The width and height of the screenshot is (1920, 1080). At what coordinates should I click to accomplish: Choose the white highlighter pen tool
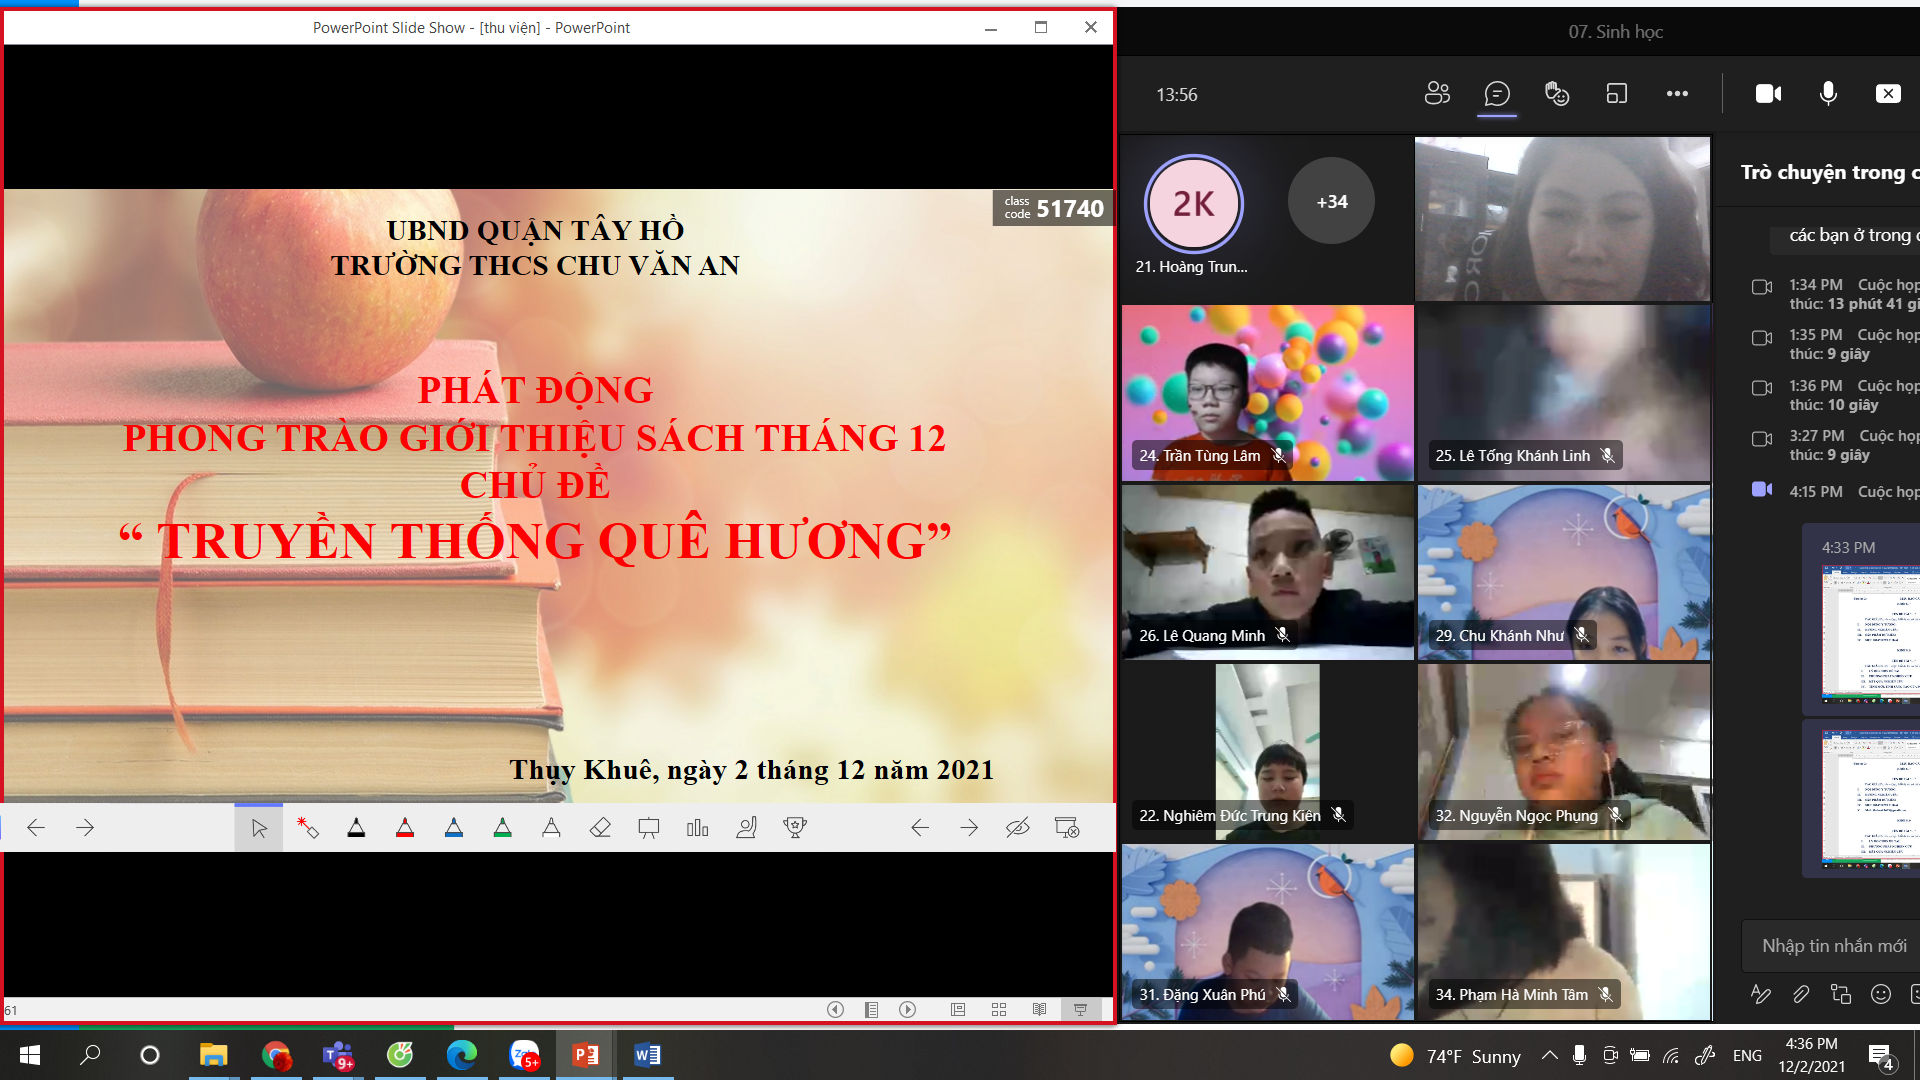pos(551,828)
